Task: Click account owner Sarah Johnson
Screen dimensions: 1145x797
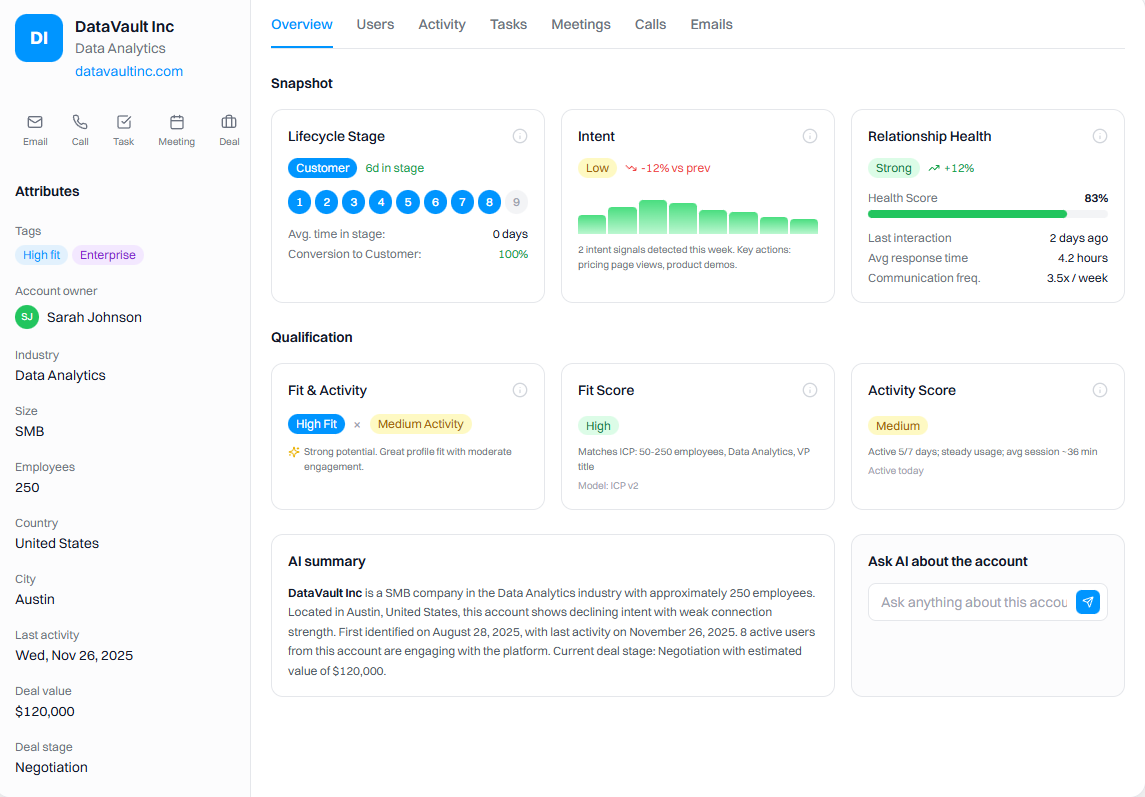Action: [x=93, y=317]
